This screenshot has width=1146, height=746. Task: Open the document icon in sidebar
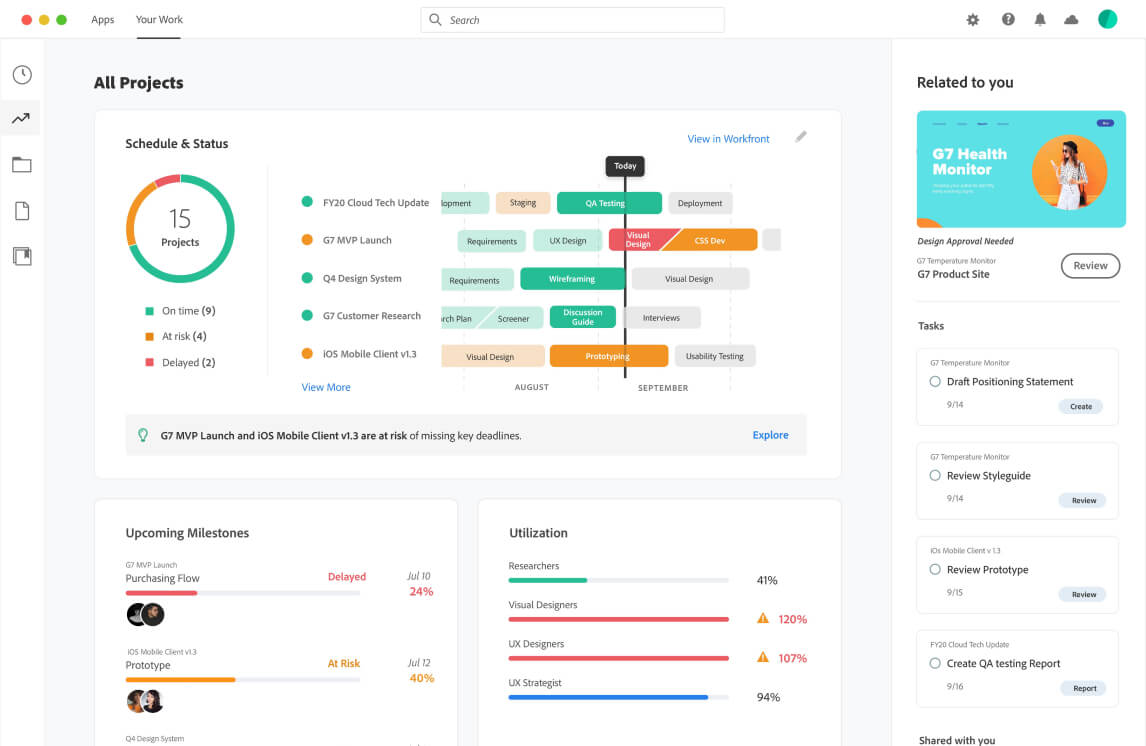pyautogui.click(x=22, y=211)
